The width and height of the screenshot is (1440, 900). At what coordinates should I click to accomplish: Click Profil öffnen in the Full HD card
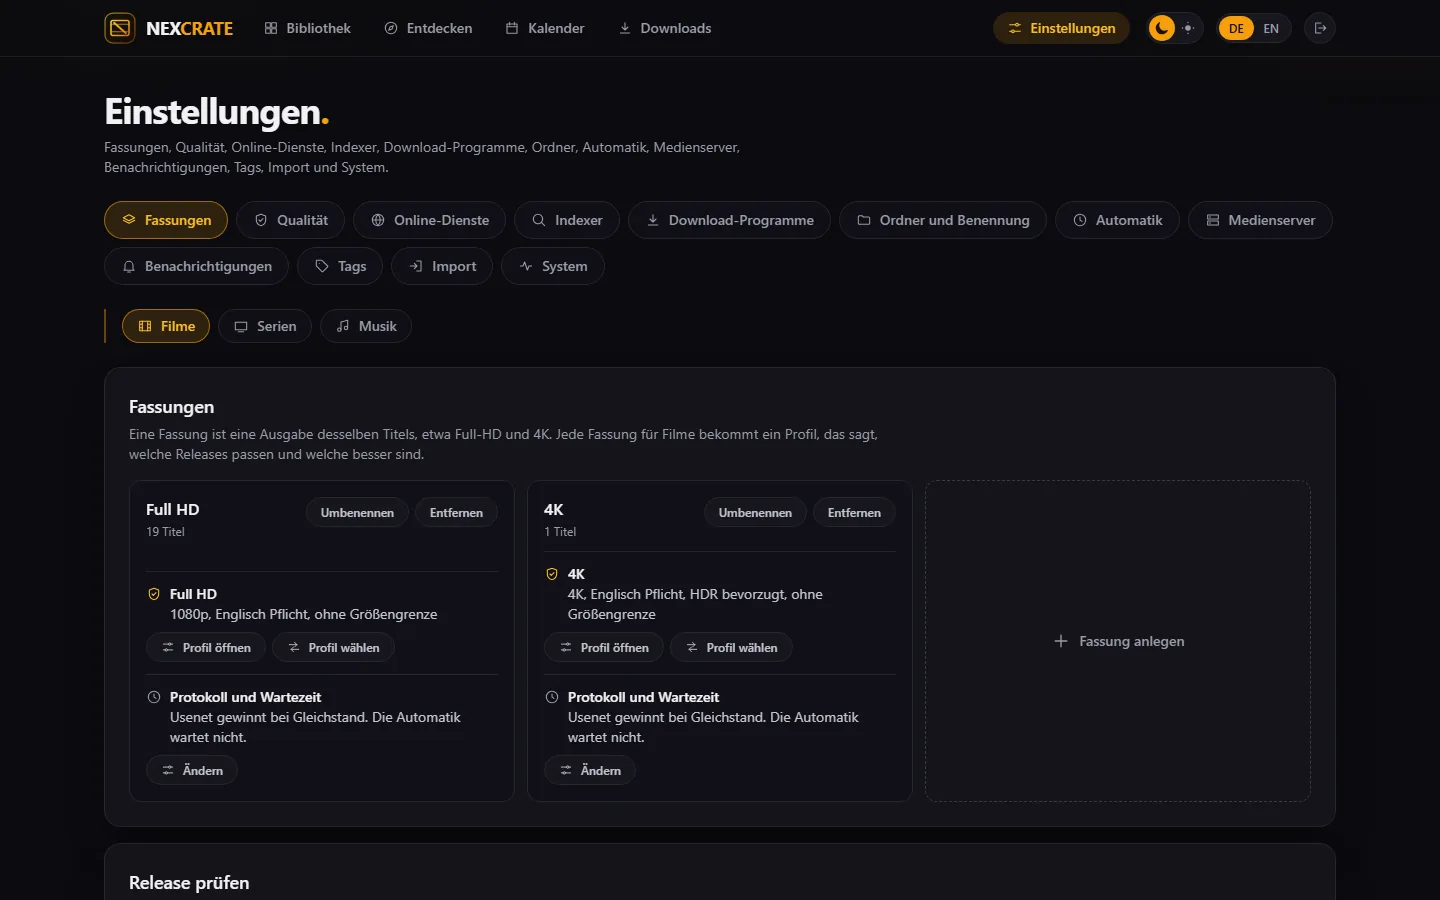(206, 648)
